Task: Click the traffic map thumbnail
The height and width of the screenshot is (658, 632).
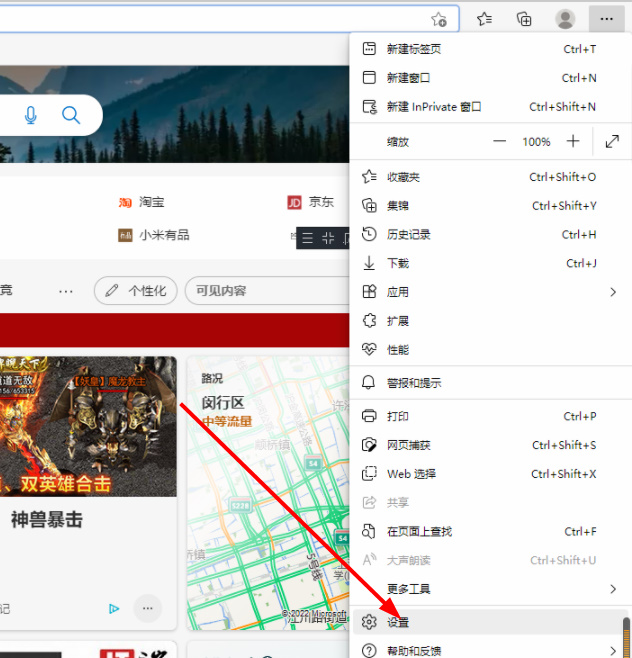Action: point(268,493)
